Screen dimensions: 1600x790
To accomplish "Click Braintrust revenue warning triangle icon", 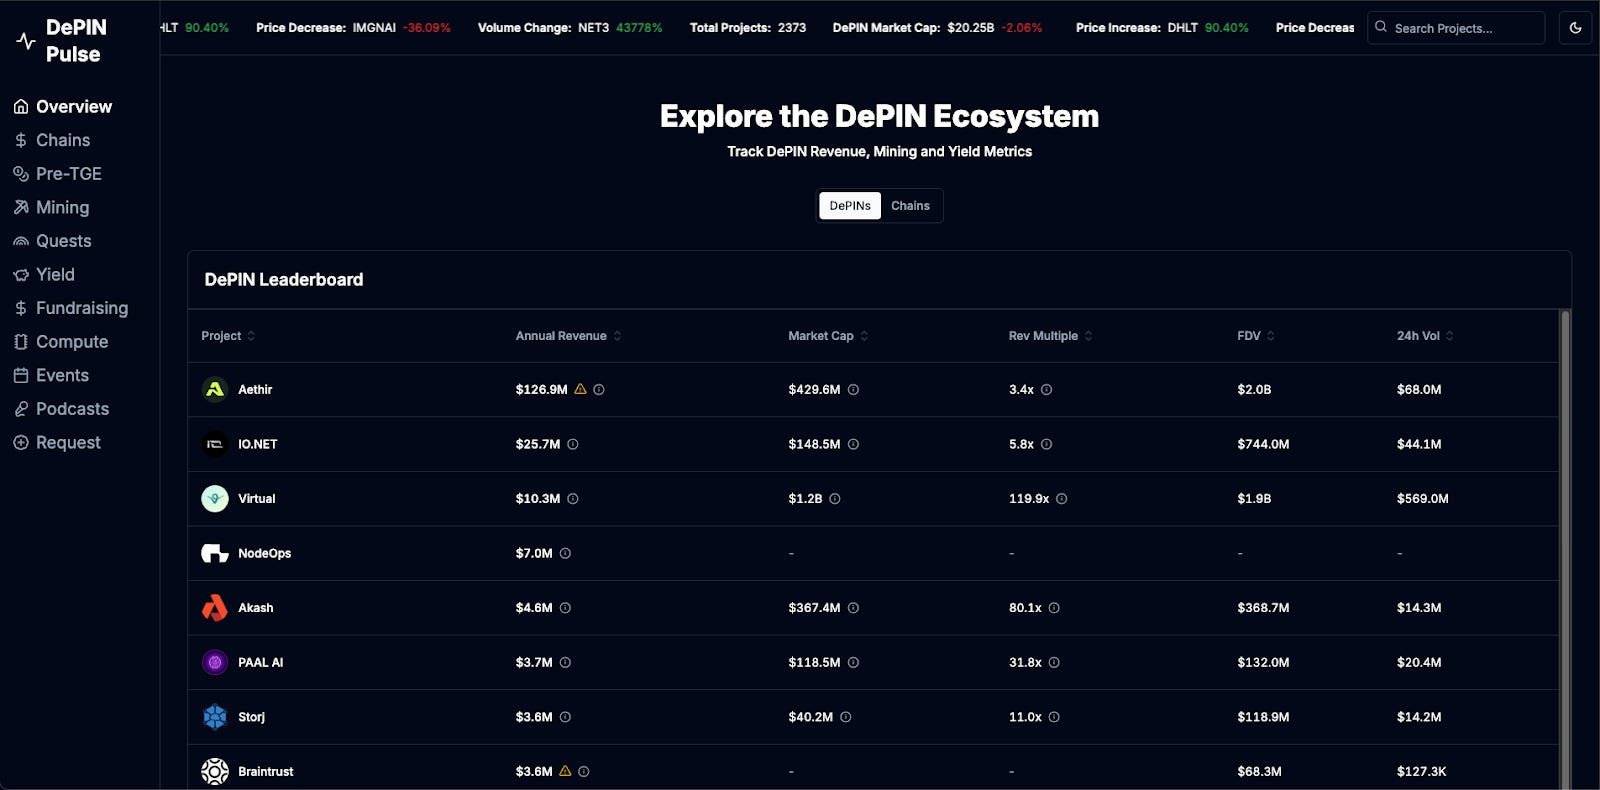I will click(x=565, y=771).
